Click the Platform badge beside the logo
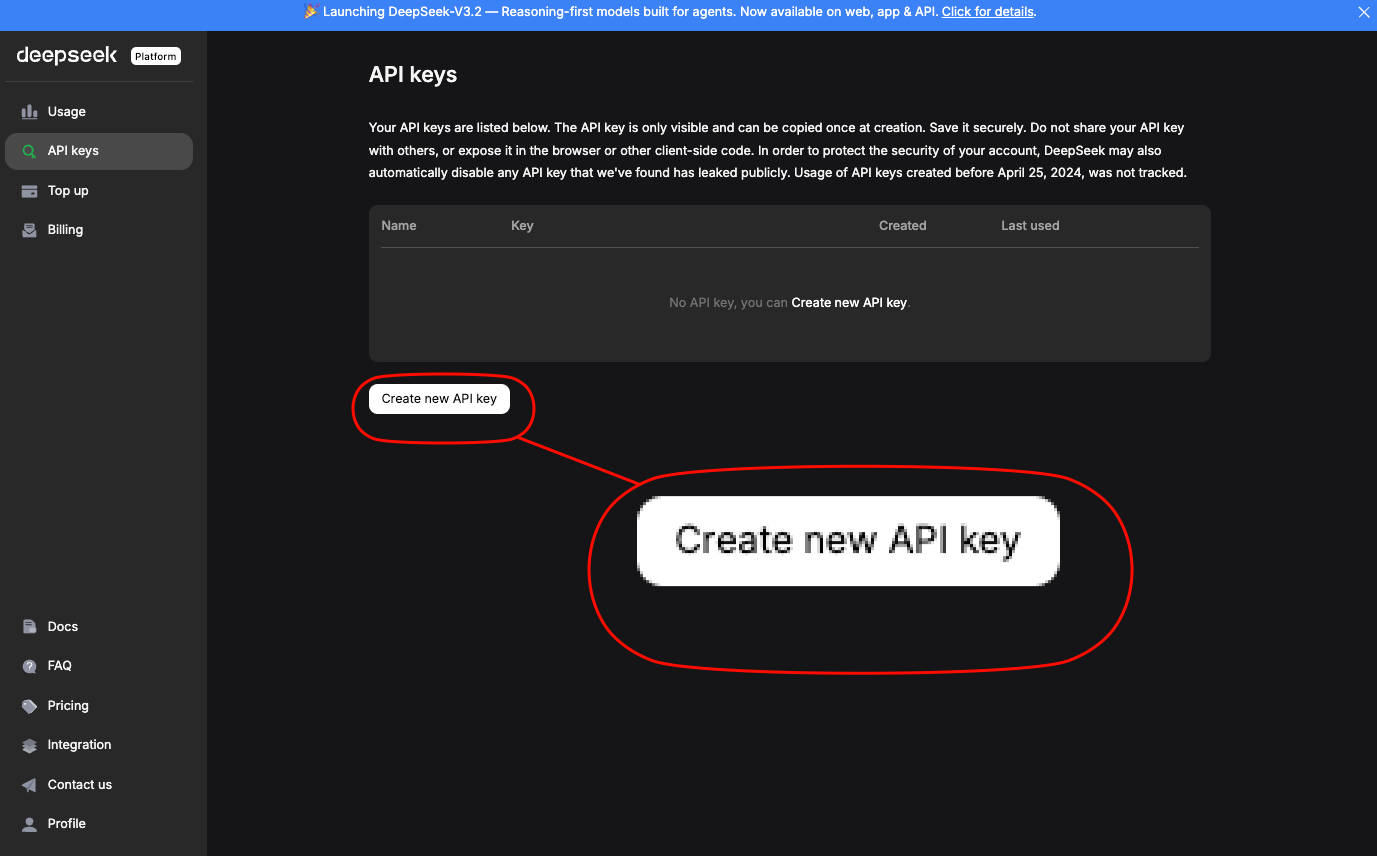This screenshot has height=856, width=1377. (156, 57)
